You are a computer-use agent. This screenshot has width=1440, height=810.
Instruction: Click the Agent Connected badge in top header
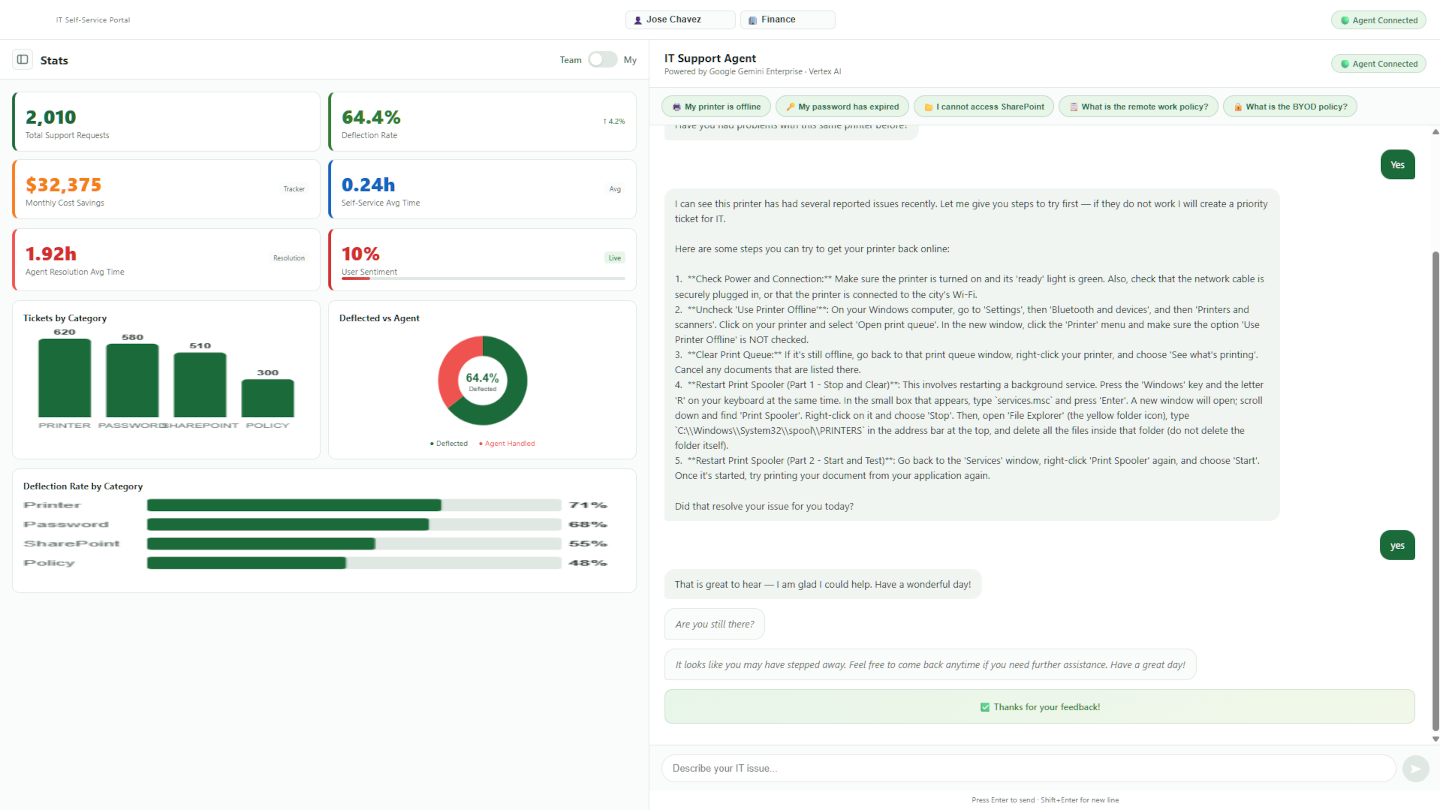pyautogui.click(x=1379, y=20)
